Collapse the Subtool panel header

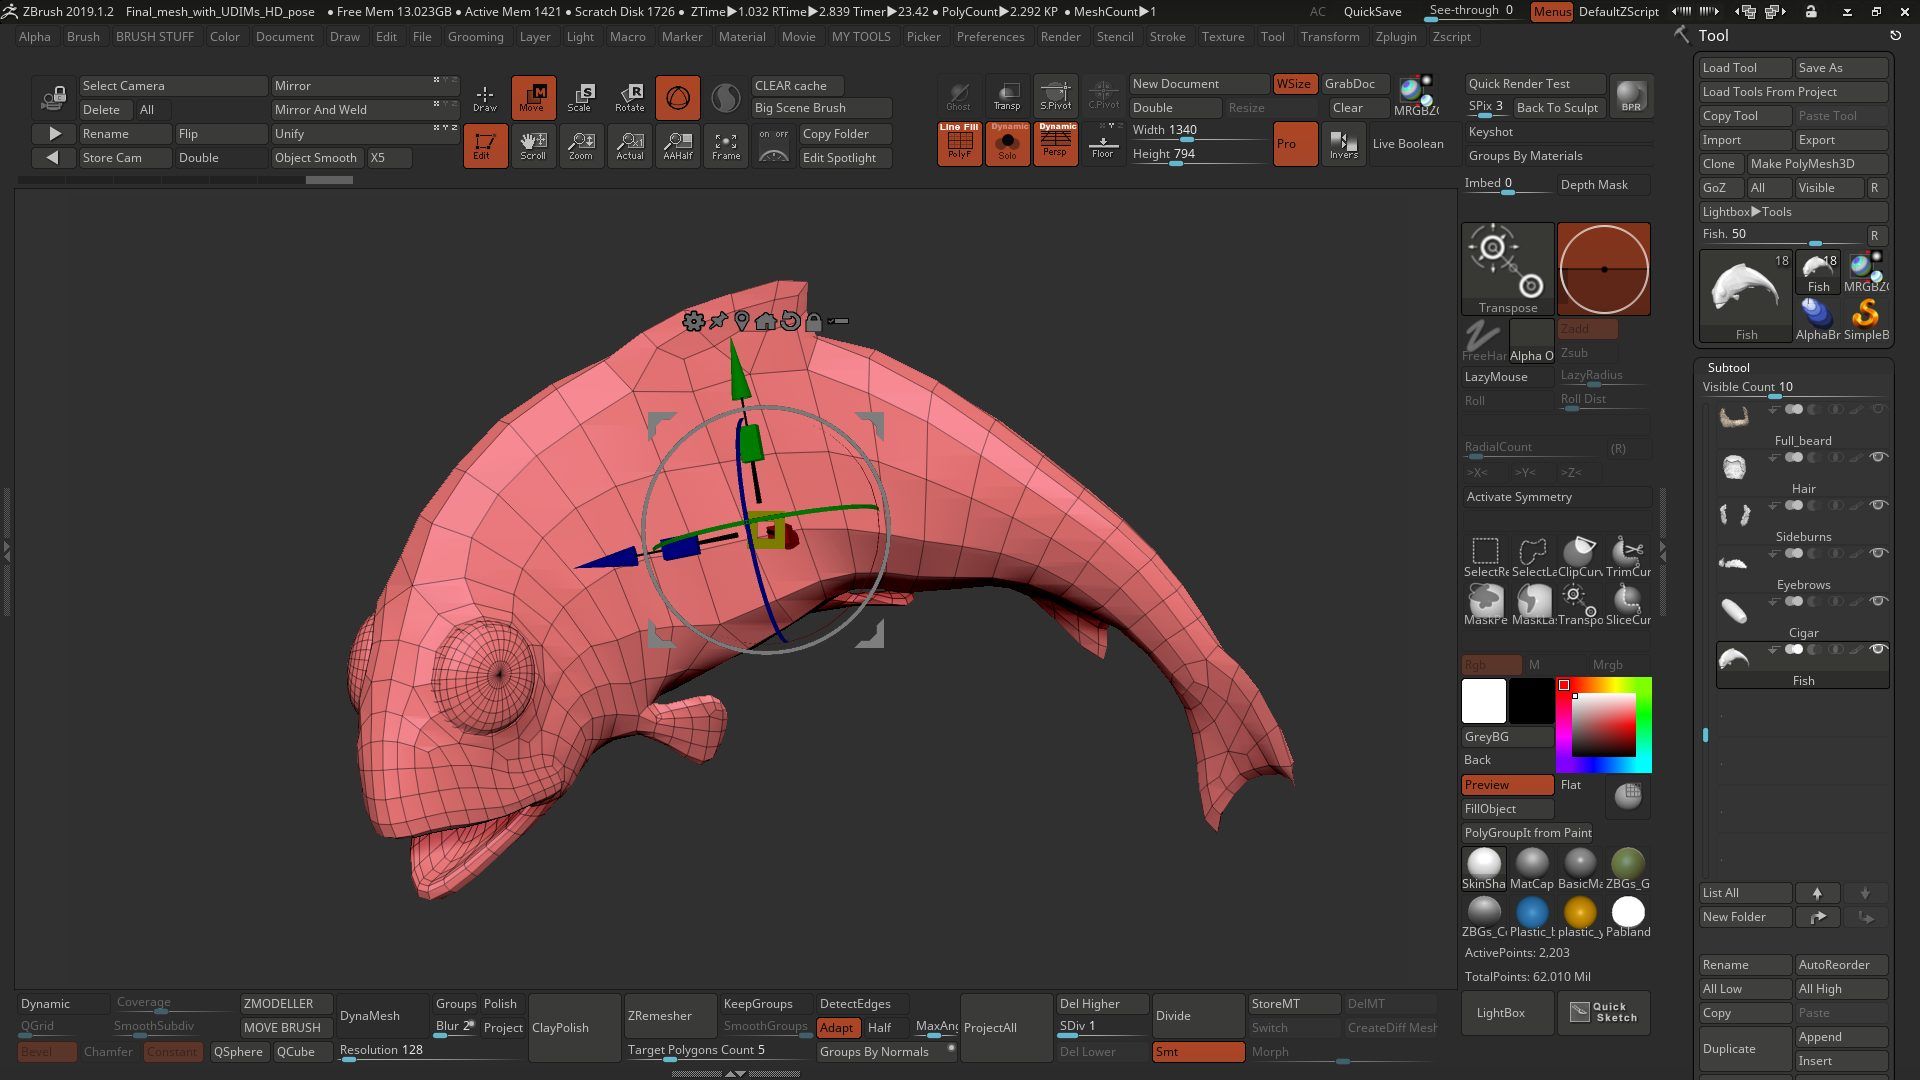click(x=1728, y=367)
